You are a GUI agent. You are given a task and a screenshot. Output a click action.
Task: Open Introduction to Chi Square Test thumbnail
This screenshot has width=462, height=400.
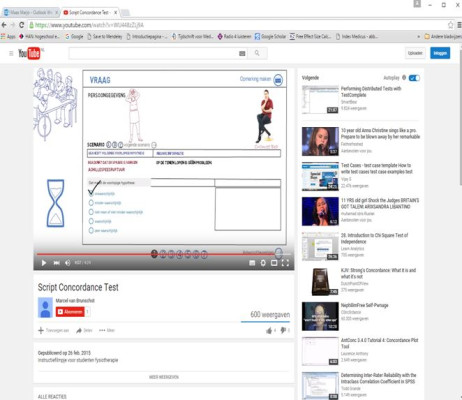(320, 246)
